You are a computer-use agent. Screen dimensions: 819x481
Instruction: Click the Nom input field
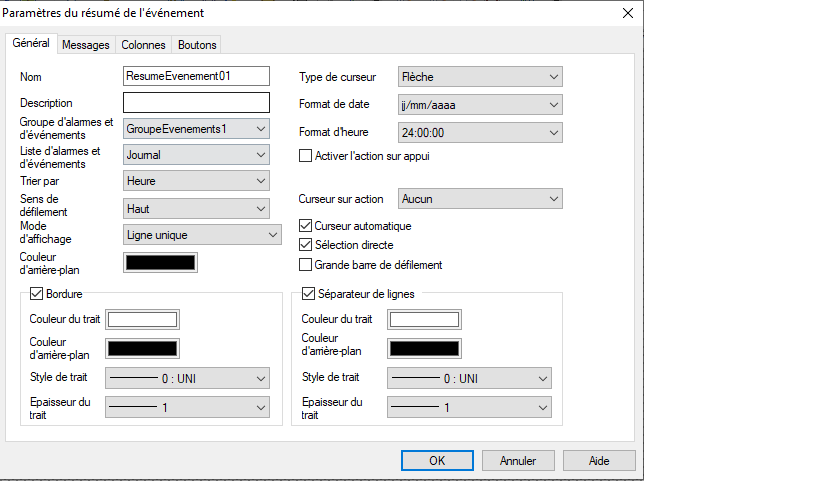coord(196,76)
